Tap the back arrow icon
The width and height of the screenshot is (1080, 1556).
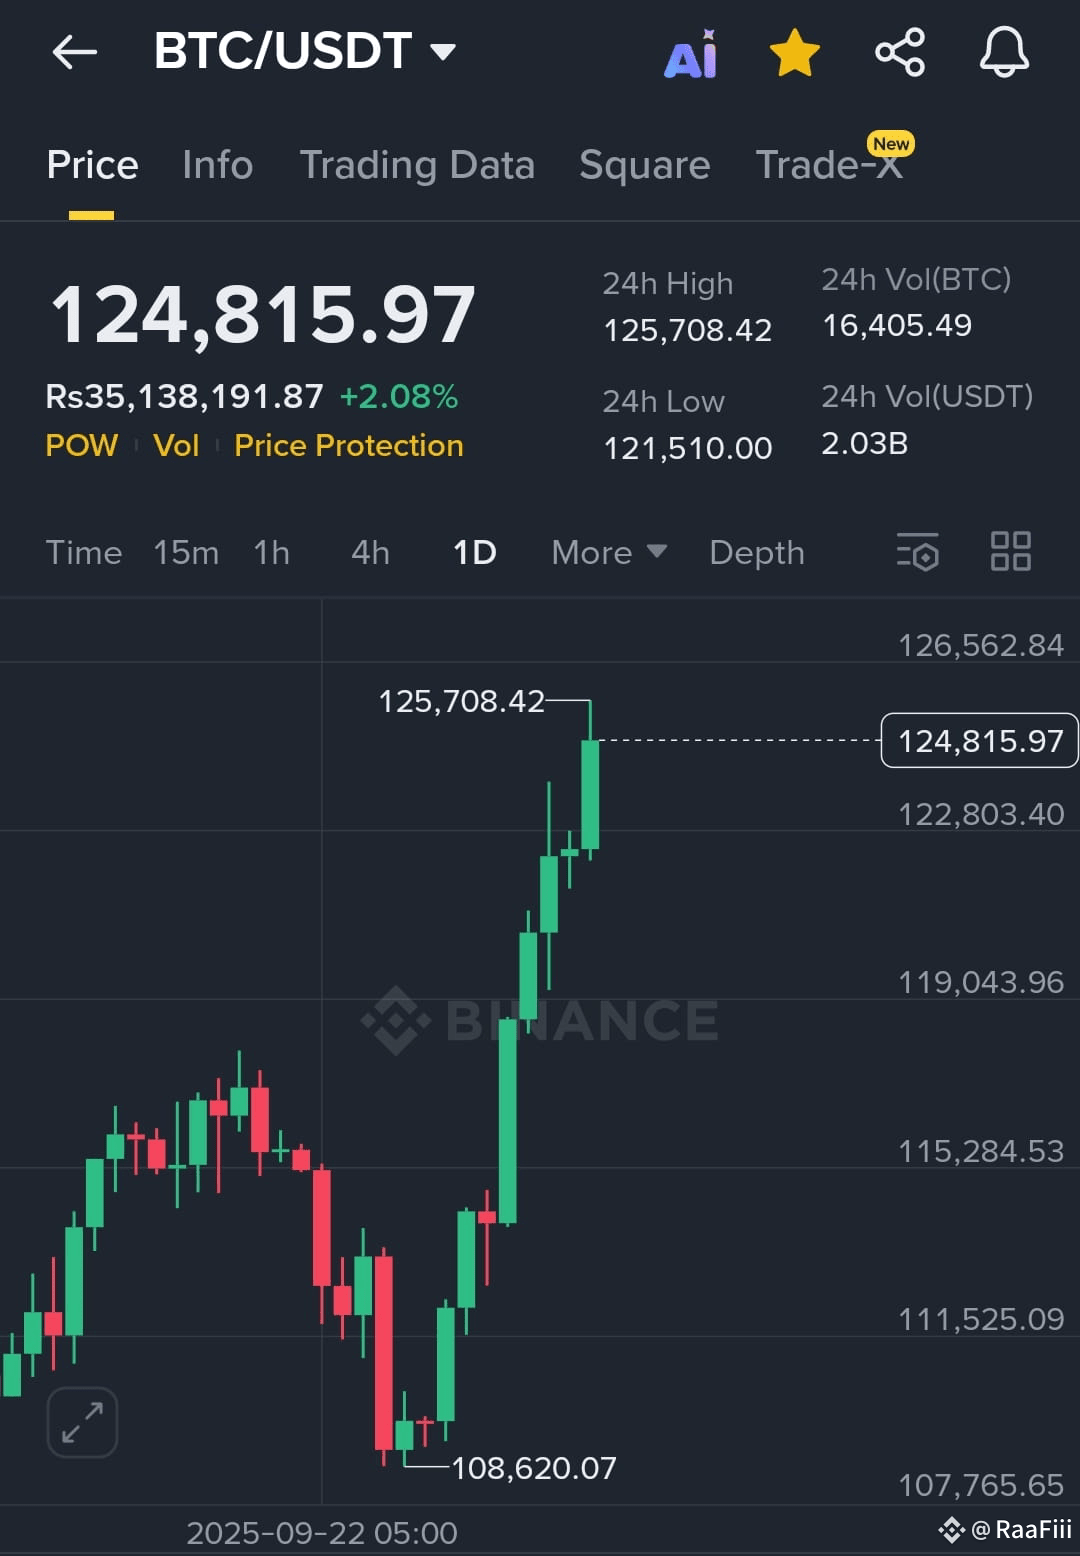pyautogui.click(x=75, y=52)
